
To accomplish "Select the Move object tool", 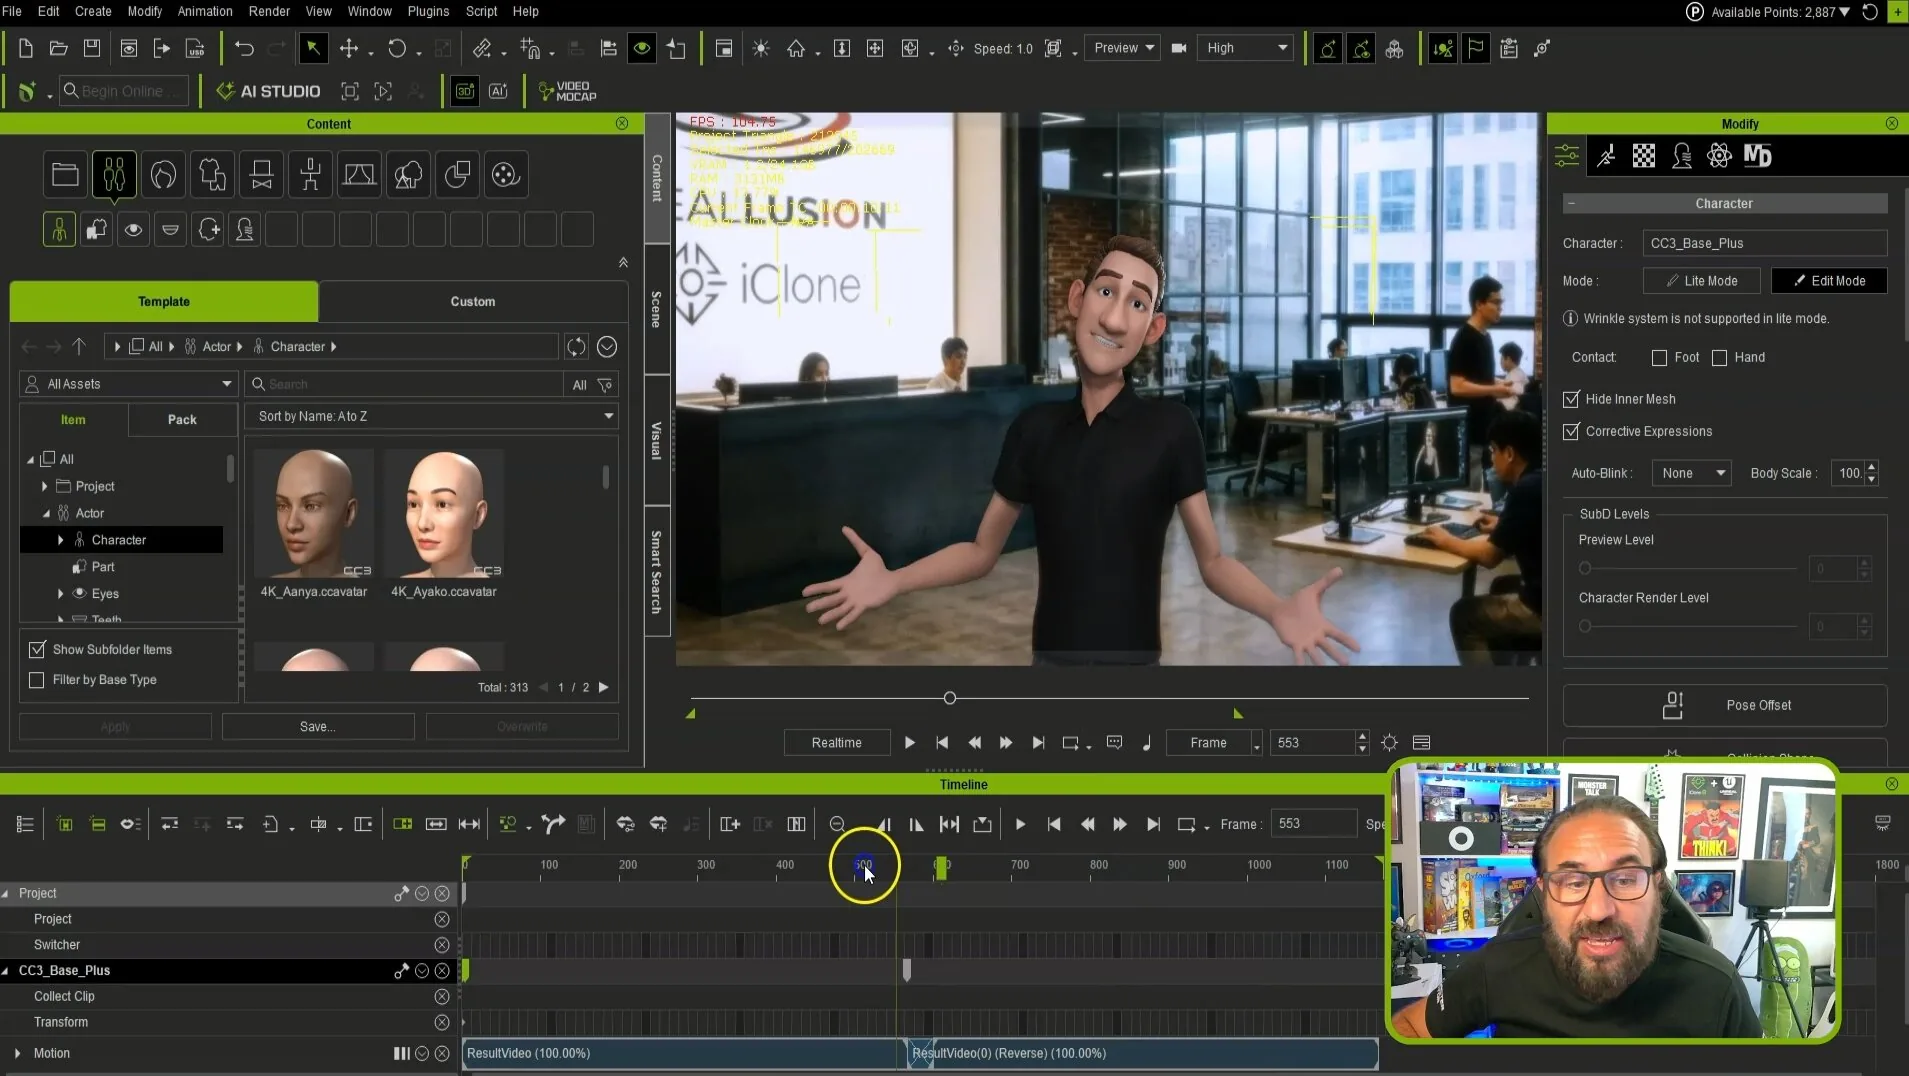I will (x=349, y=48).
